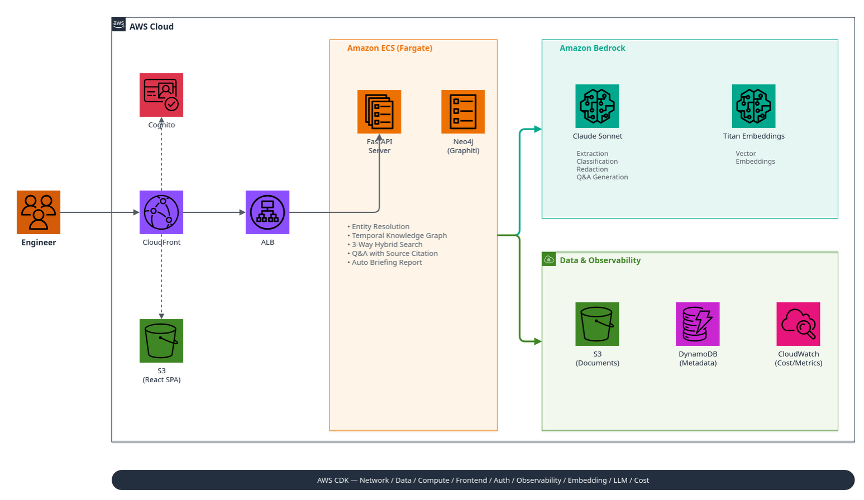Select the FastAPI Server icon
Image resolution: width=864 pixels, height=500 pixels.
click(x=379, y=112)
